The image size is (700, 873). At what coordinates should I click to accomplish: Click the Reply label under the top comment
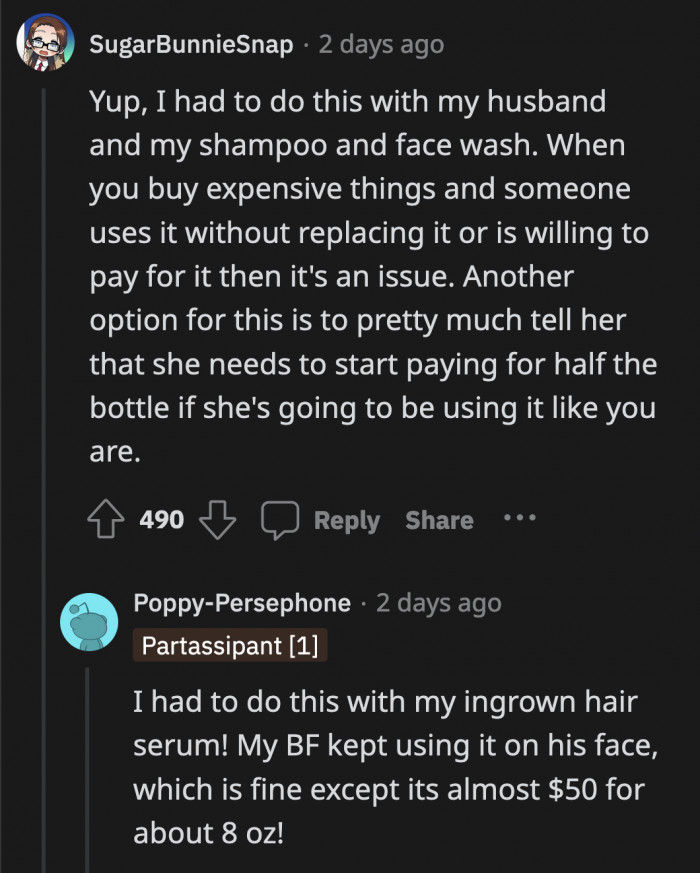(x=346, y=520)
